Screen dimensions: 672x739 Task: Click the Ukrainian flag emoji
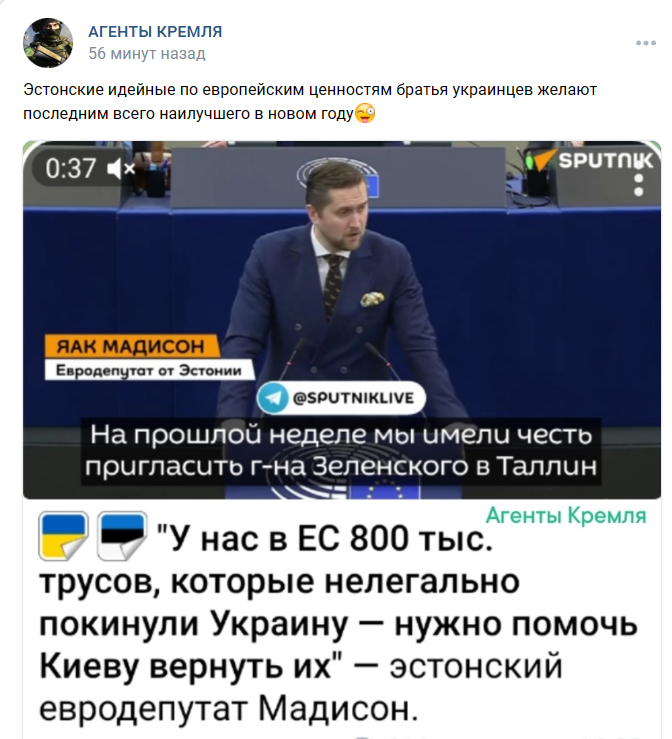63,536
